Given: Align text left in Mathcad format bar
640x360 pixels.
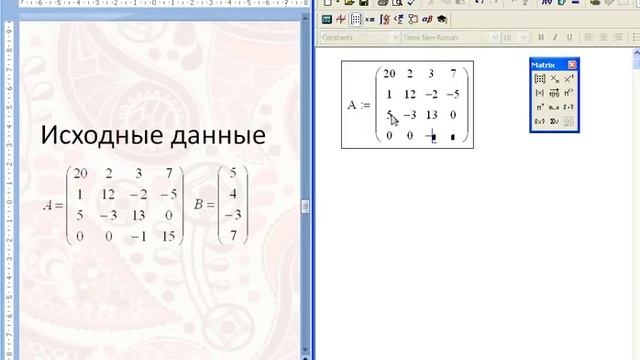Looking at the screenshot, I should 588,38.
